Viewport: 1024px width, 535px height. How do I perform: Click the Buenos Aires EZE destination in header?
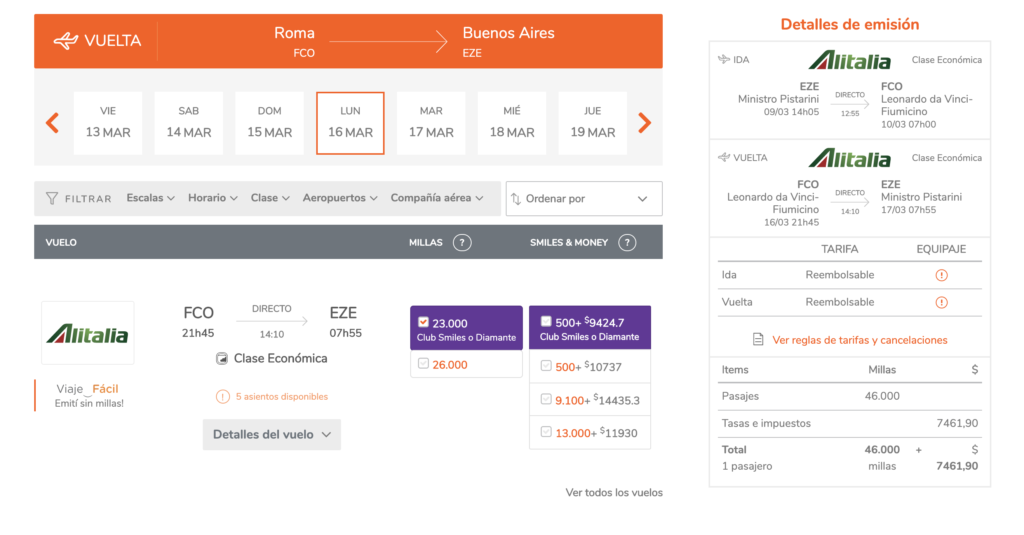(508, 41)
